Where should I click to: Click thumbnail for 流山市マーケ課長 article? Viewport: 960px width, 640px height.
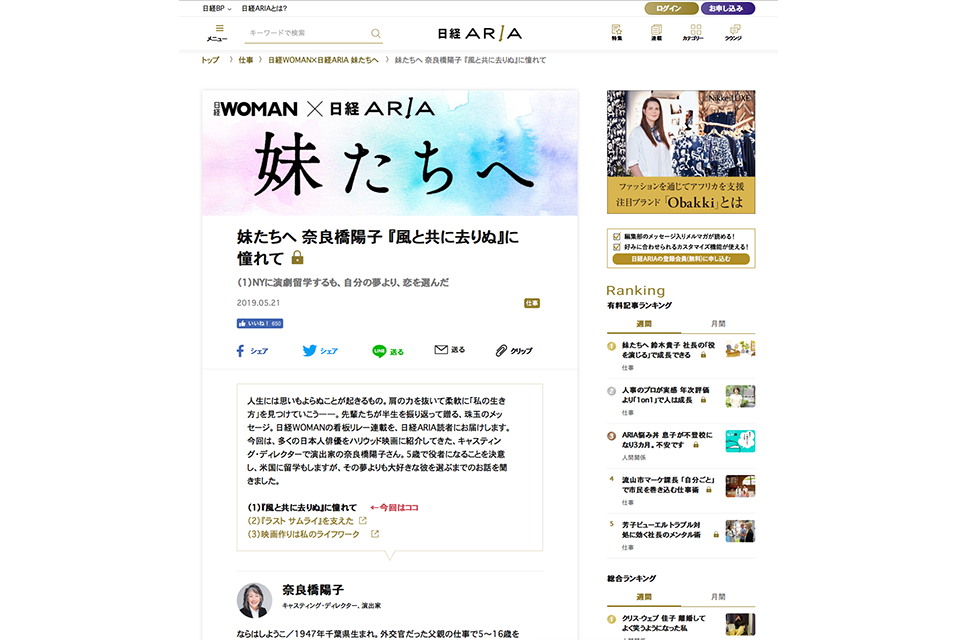point(740,486)
